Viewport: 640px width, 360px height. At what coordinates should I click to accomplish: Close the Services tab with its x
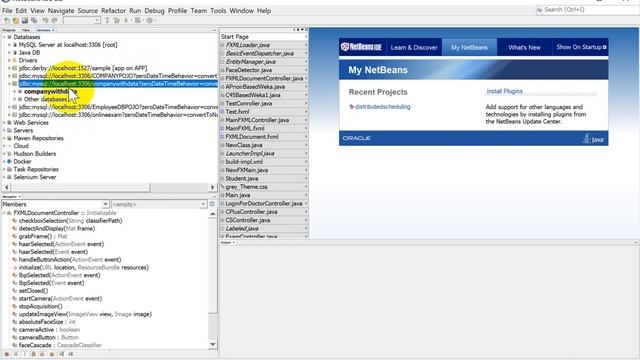(53, 30)
